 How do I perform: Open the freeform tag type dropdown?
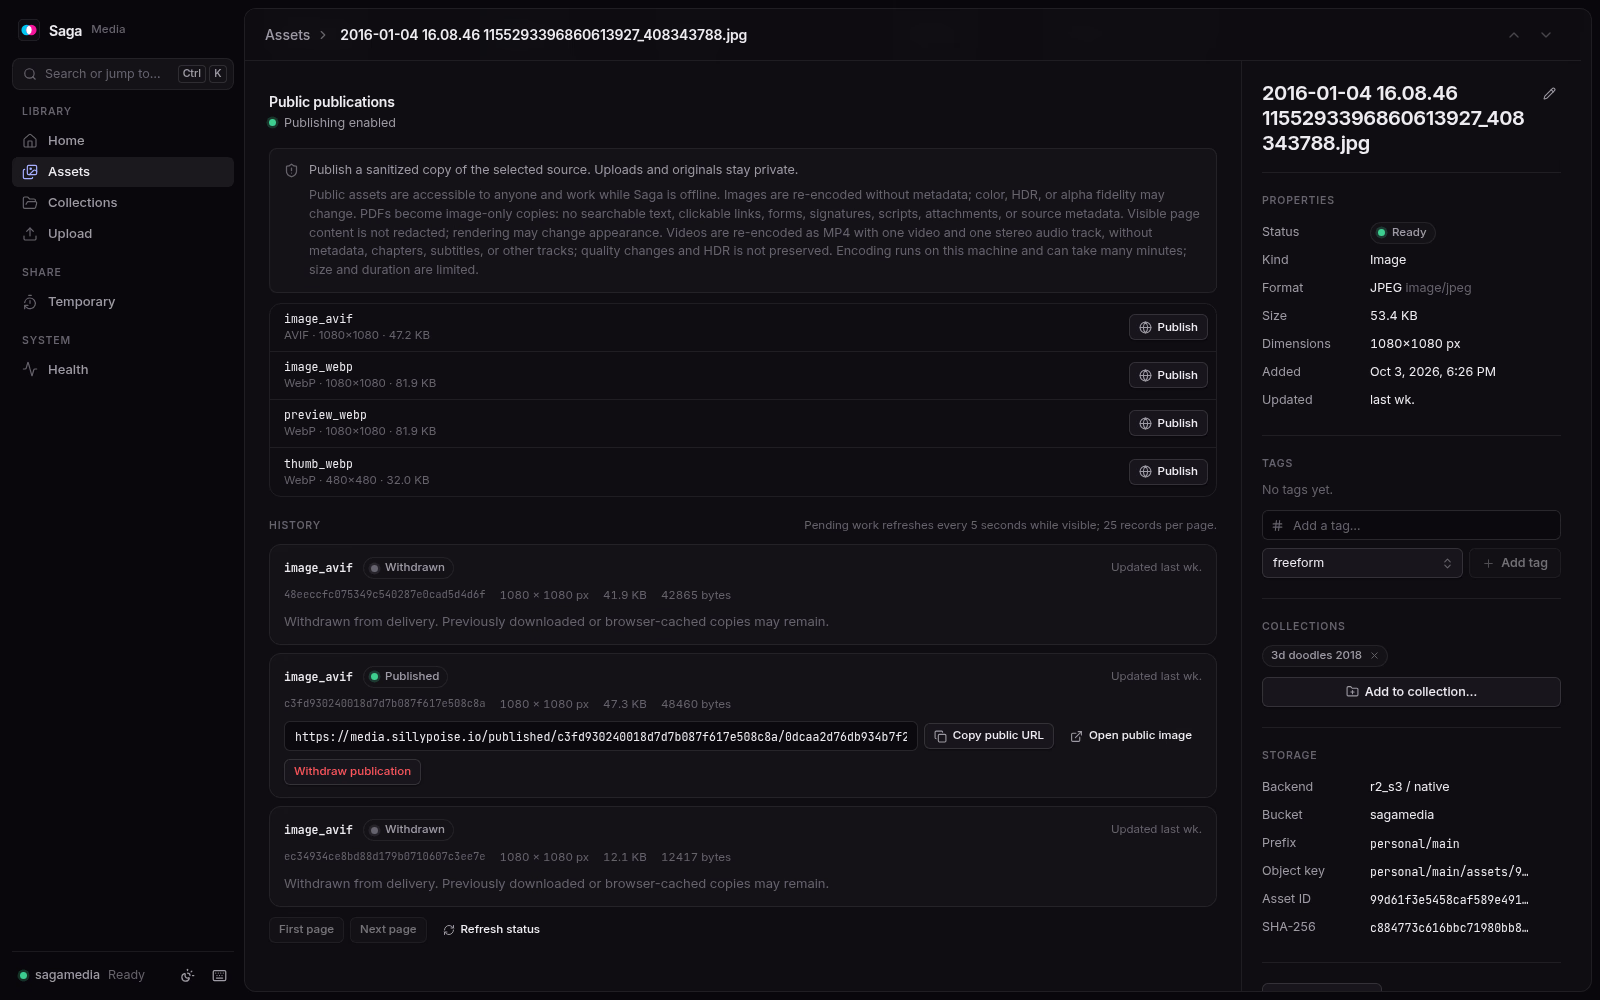click(x=1362, y=563)
